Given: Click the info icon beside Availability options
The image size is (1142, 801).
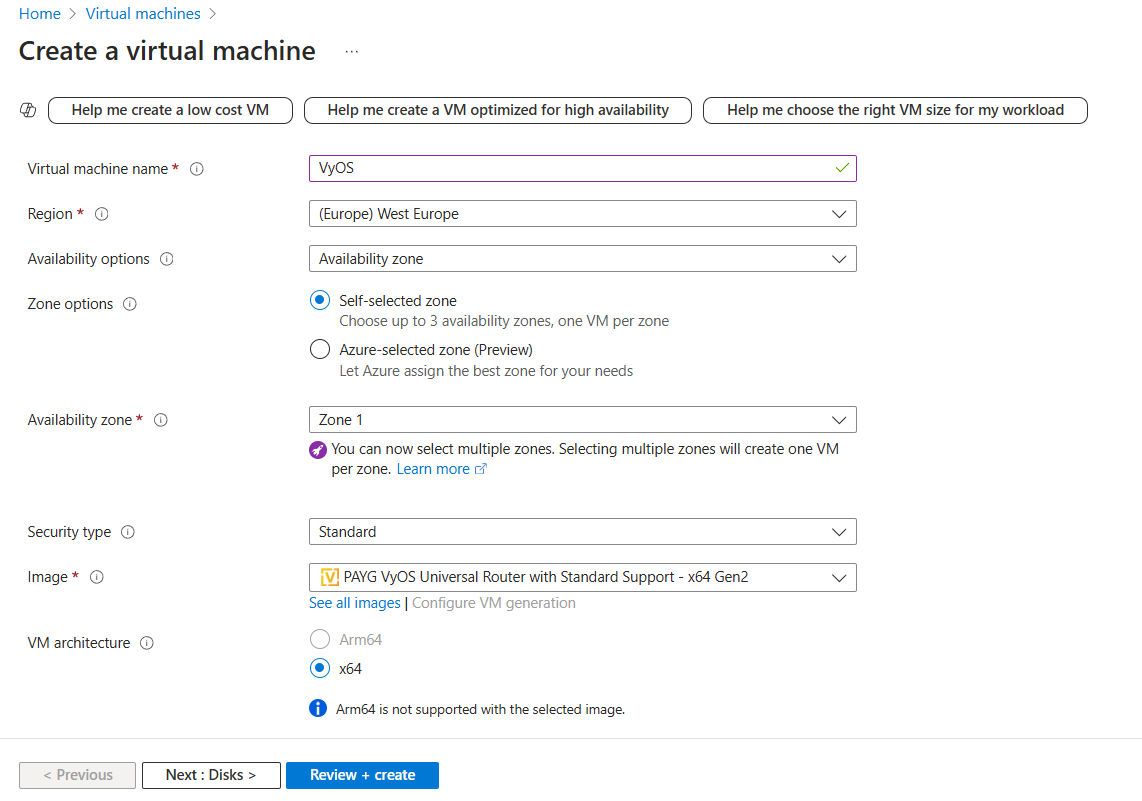Looking at the screenshot, I should [165, 259].
